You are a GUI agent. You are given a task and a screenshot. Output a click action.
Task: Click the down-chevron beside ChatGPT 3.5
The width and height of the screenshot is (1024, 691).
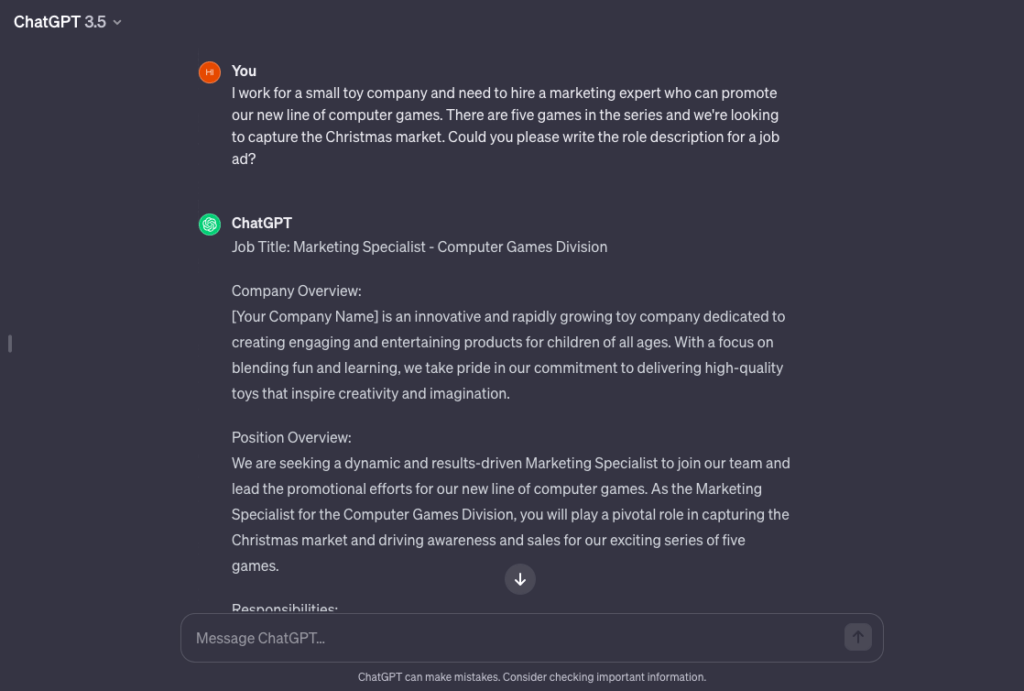116,21
